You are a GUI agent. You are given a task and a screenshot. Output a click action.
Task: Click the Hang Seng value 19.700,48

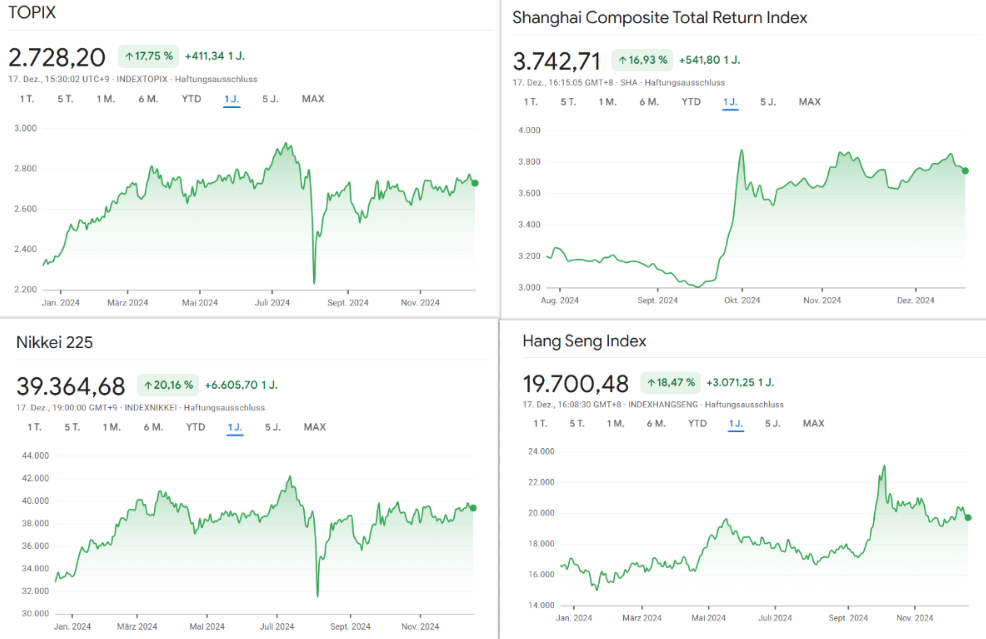tap(576, 384)
